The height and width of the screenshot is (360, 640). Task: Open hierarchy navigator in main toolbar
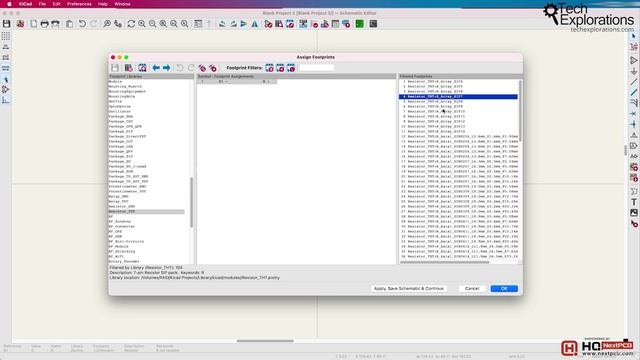click(x=198, y=24)
